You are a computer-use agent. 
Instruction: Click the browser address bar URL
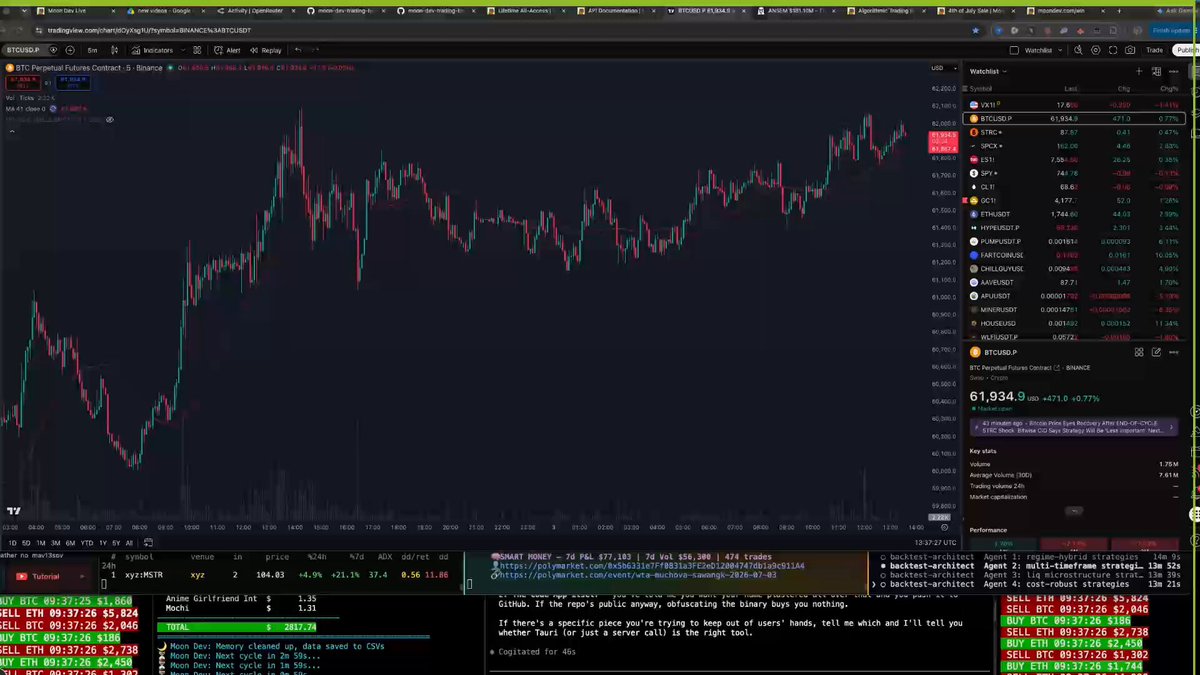click(x=148, y=30)
